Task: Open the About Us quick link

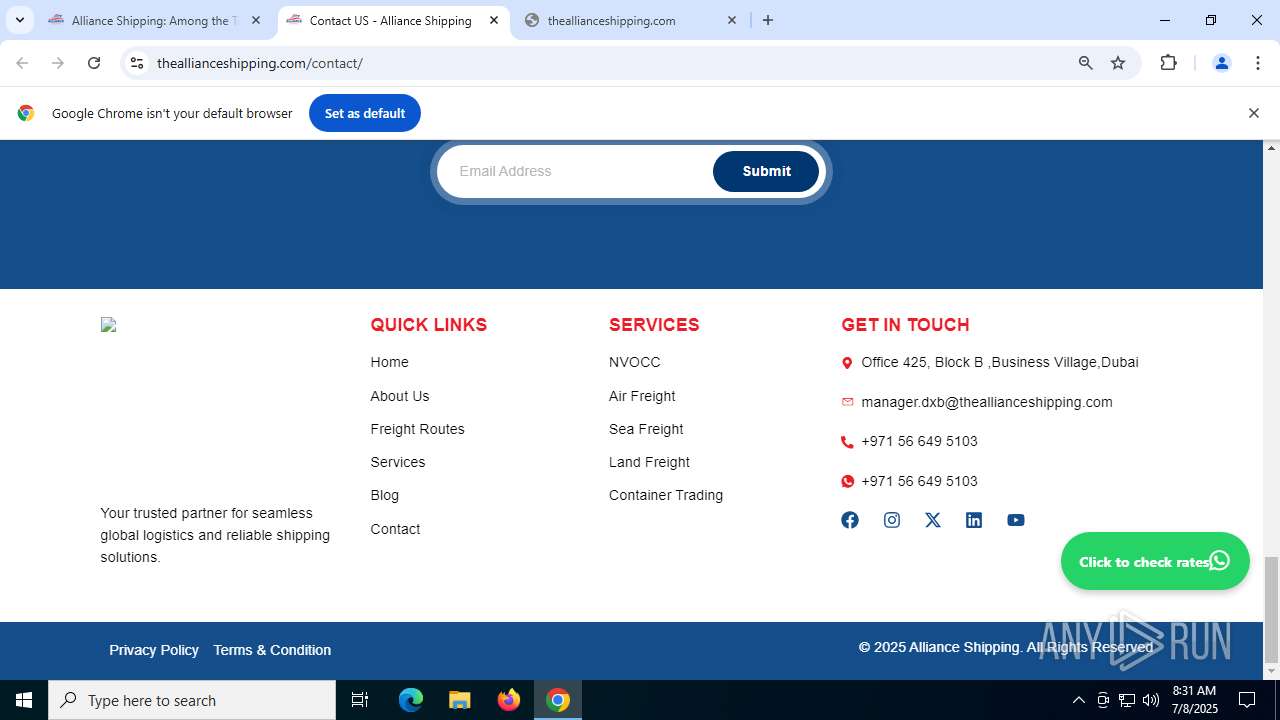Action: [399, 396]
